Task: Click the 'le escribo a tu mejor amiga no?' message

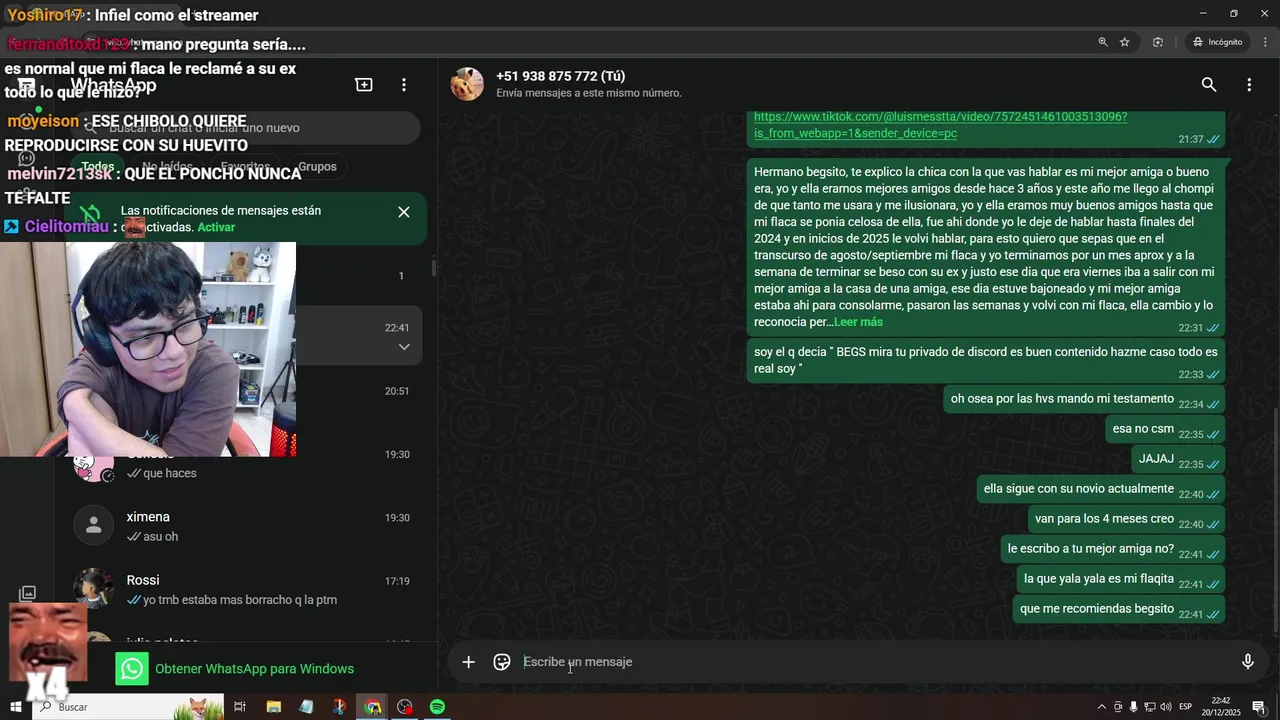Action: pyautogui.click(x=1113, y=549)
